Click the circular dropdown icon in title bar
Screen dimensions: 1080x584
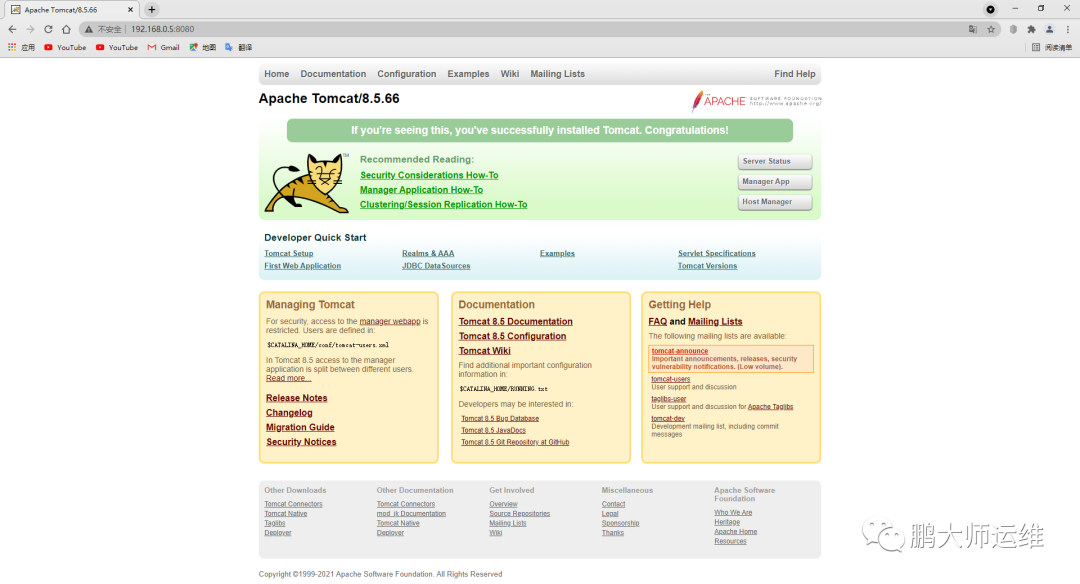pos(990,10)
